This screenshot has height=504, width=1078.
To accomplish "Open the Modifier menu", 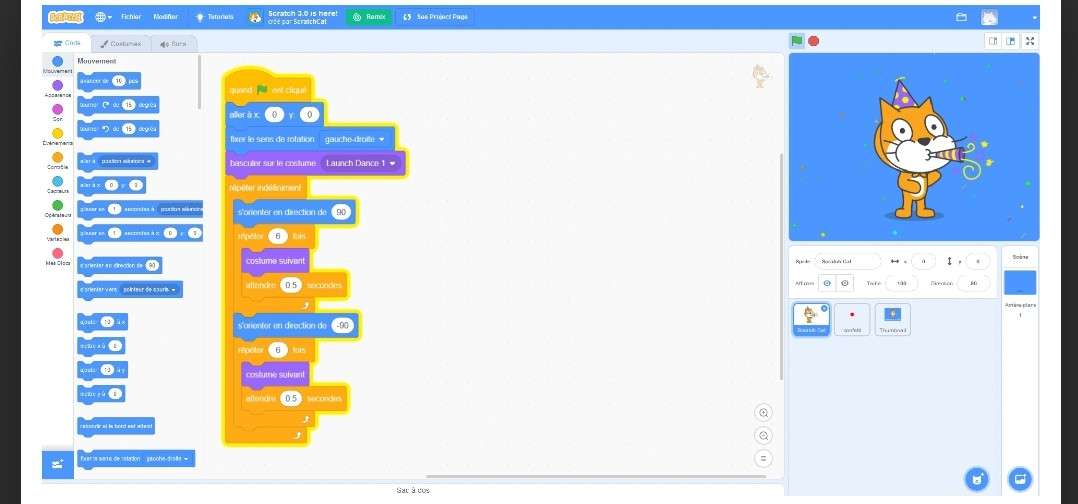I will click(165, 17).
